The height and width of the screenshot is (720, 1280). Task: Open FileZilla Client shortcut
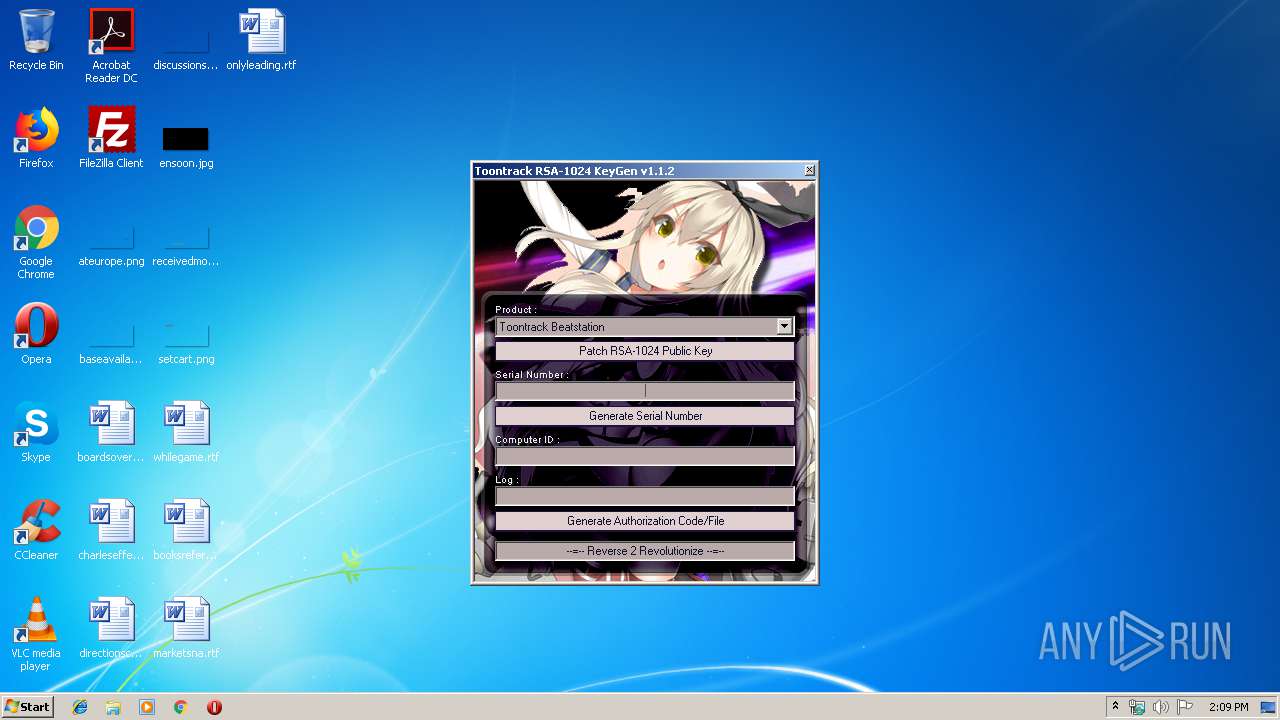click(111, 138)
